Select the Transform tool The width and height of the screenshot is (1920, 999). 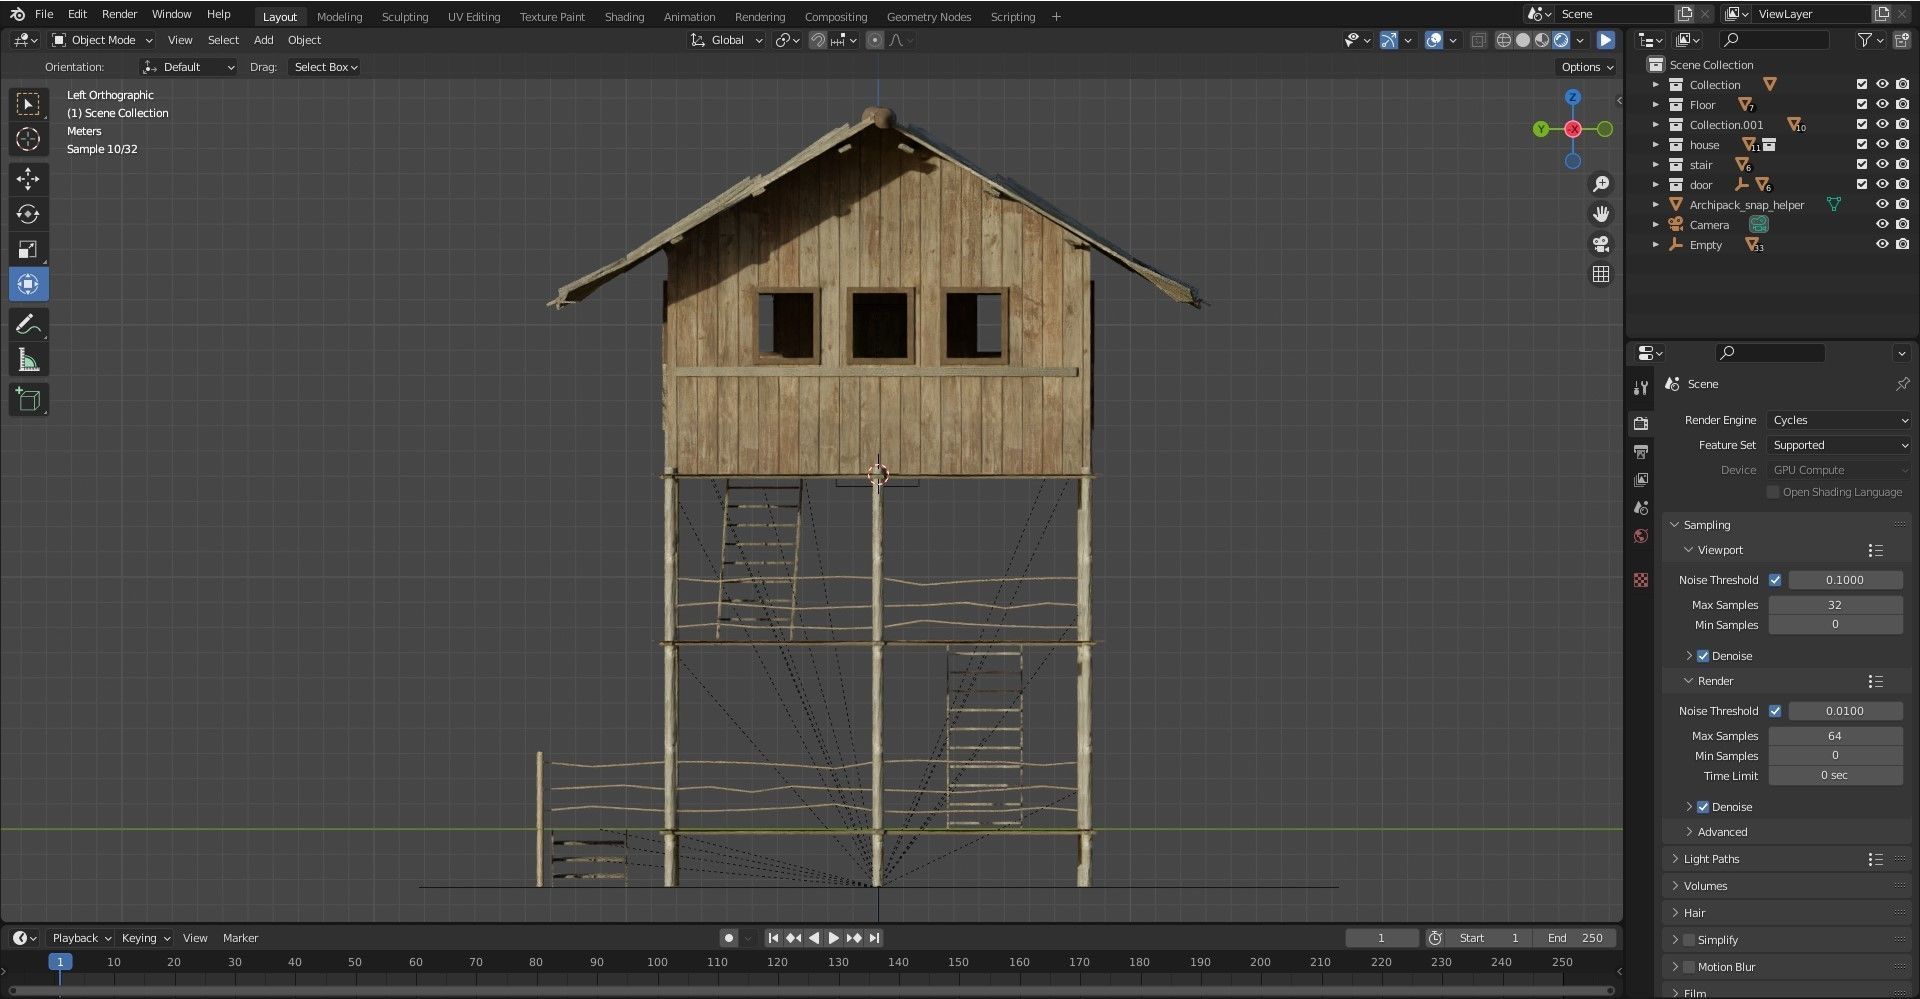point(28,284)
